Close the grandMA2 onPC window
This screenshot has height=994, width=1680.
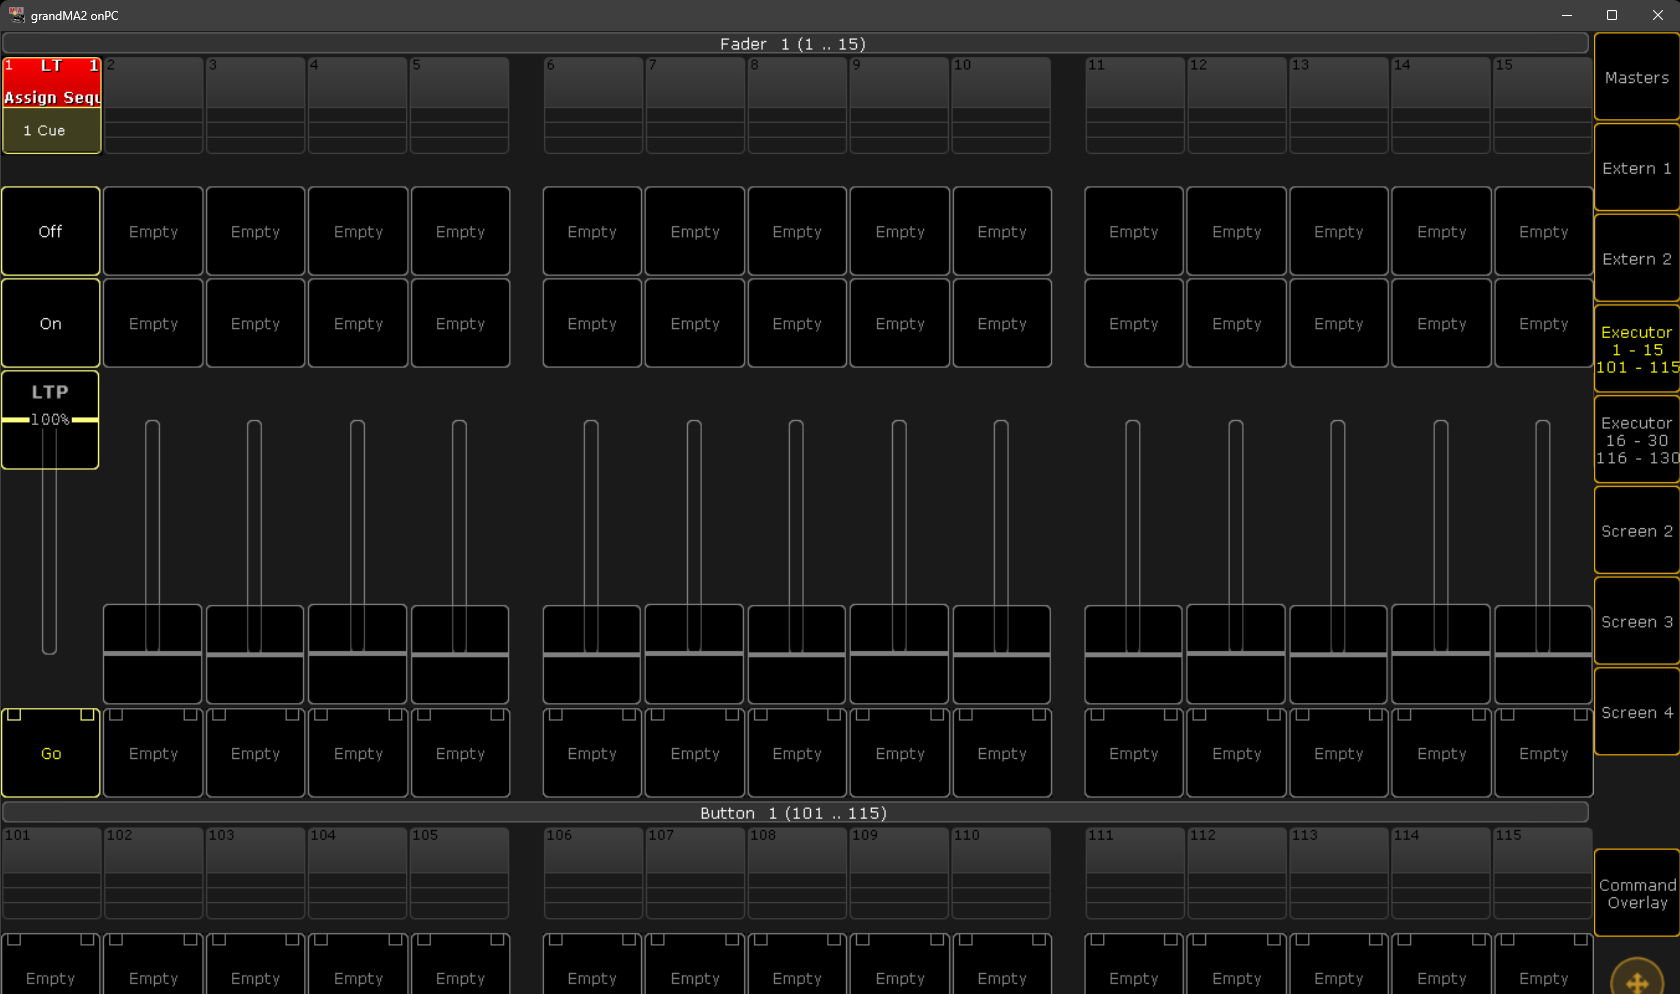[1657, 15]
